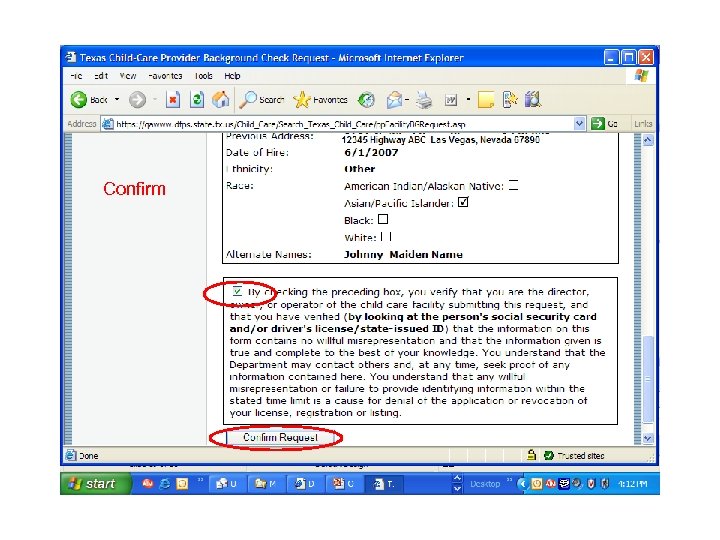Open the Favorites menu
This screenshot has height=540, width=720.
[x=165, y=76]
